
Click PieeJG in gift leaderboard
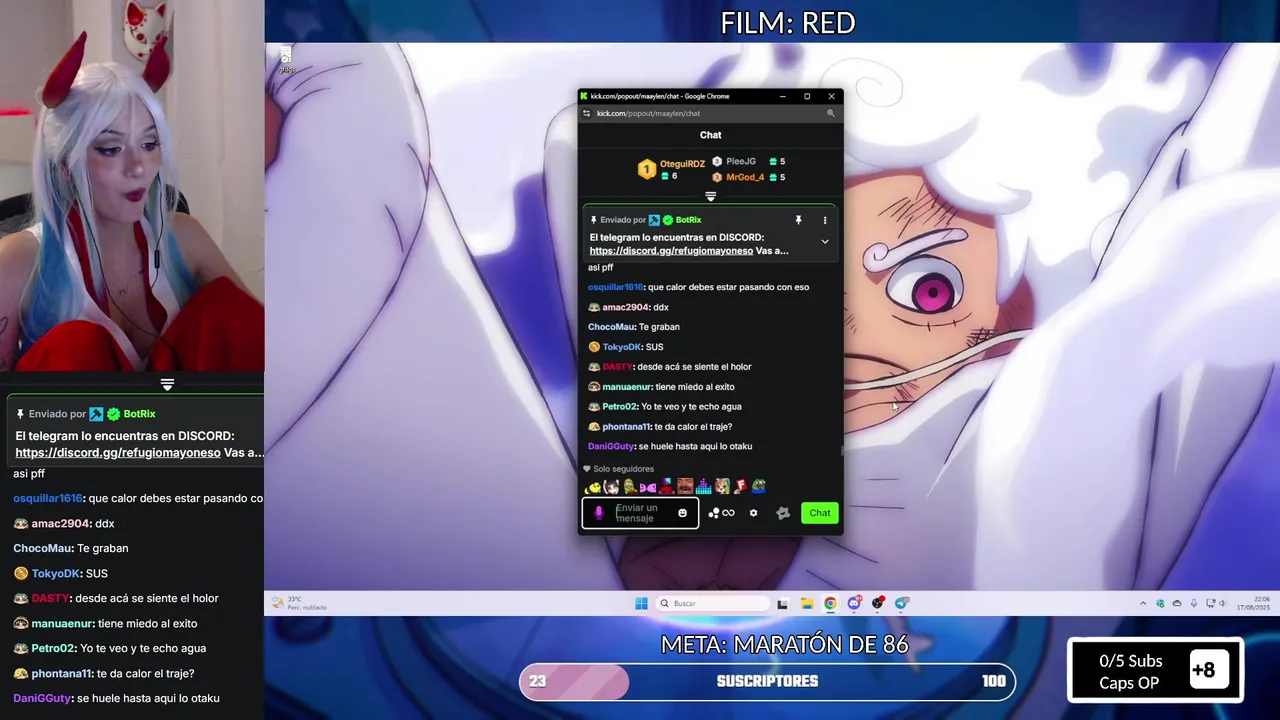click(741, 161)
